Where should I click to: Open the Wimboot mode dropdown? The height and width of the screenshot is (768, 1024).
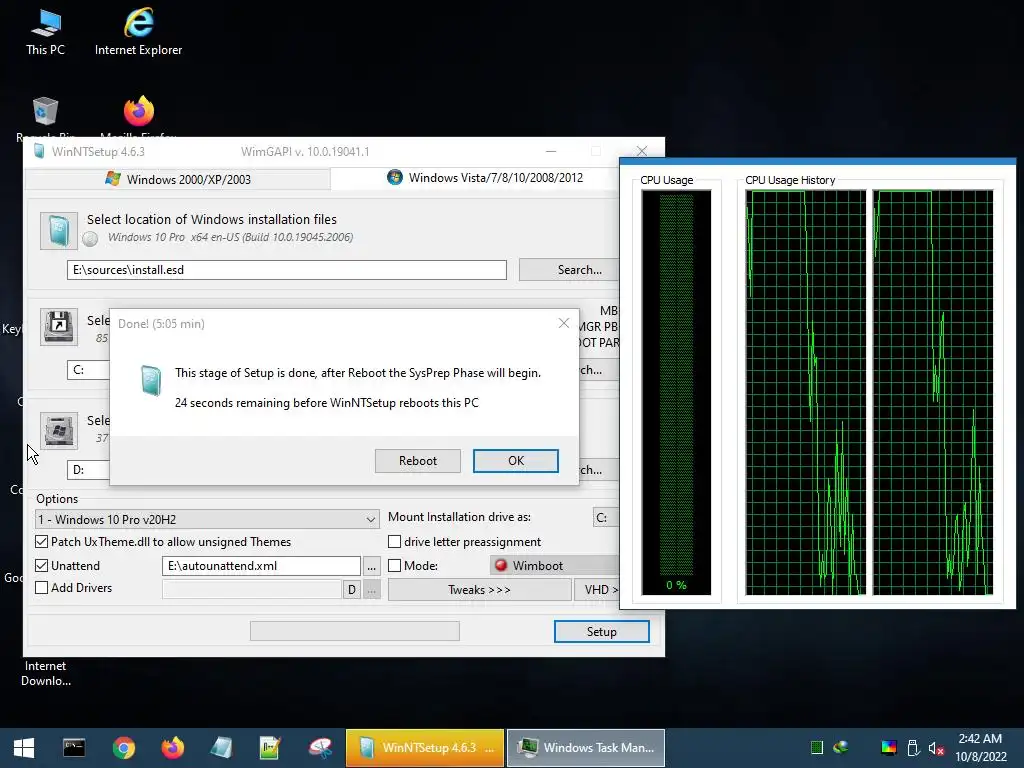coord(554,566)
